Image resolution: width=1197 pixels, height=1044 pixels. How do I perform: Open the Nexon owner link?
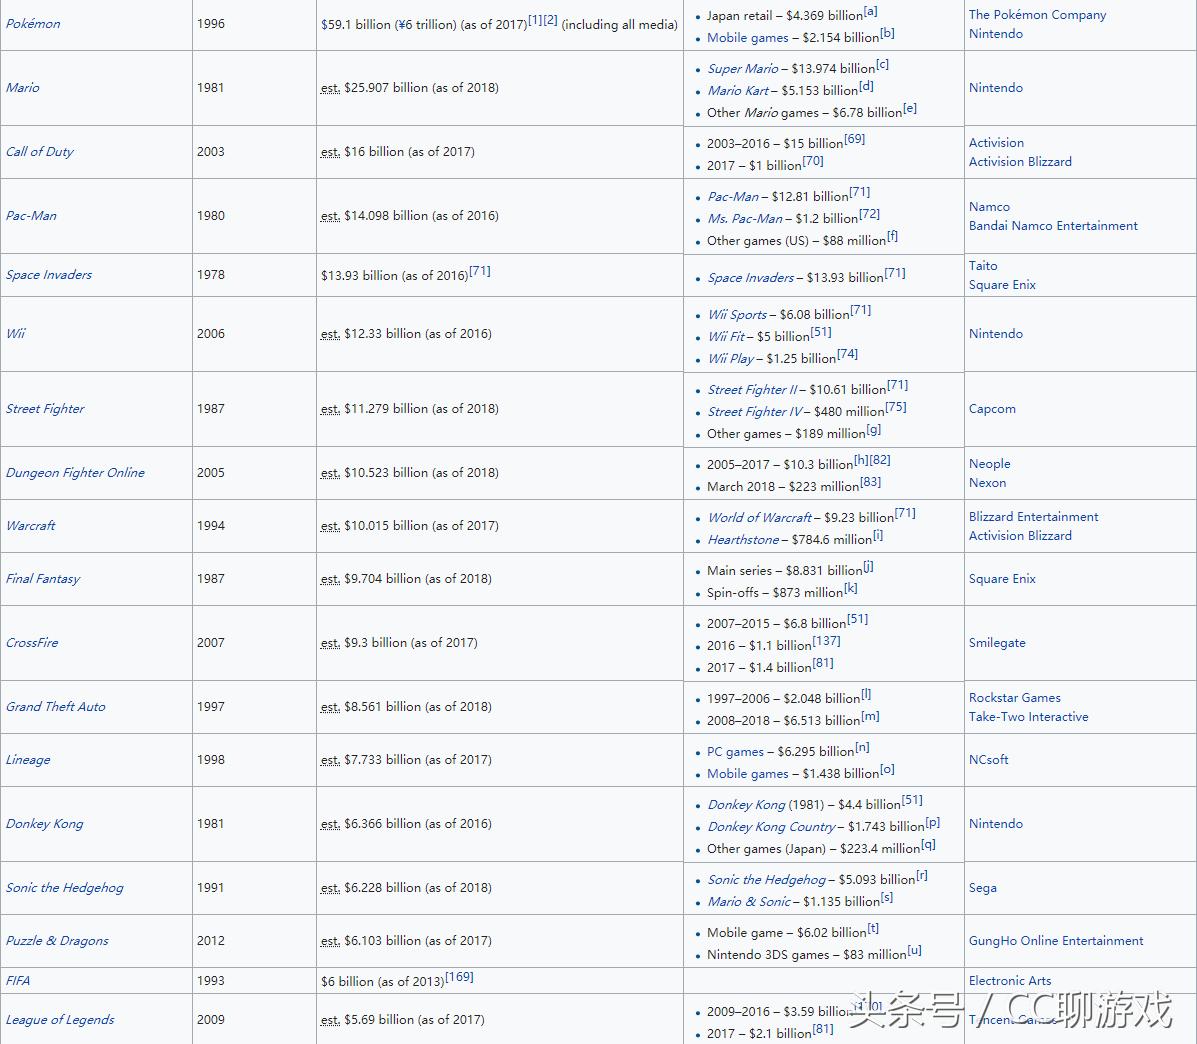[987, 483]
